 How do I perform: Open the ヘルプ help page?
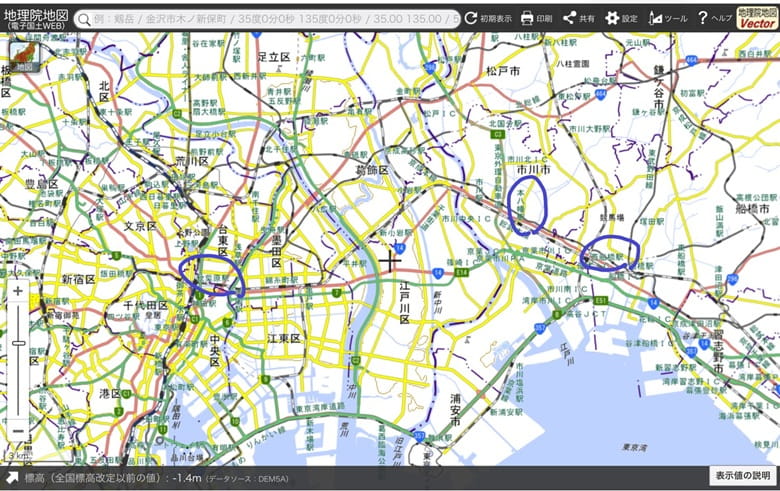pos(714,17)
